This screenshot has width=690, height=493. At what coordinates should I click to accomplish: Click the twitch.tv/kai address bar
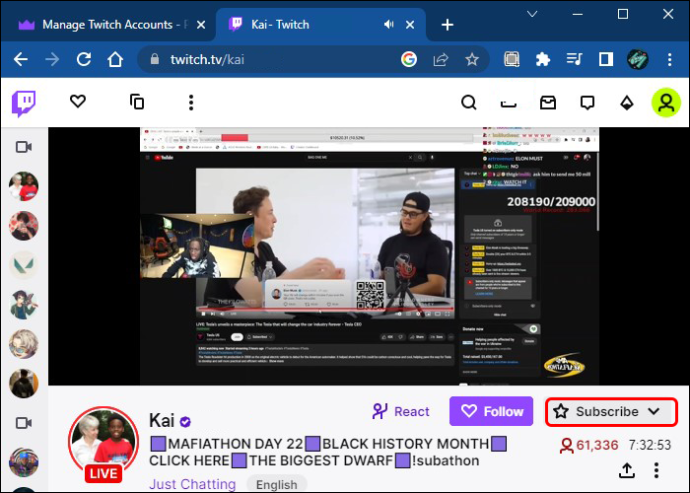click(313, 59)
